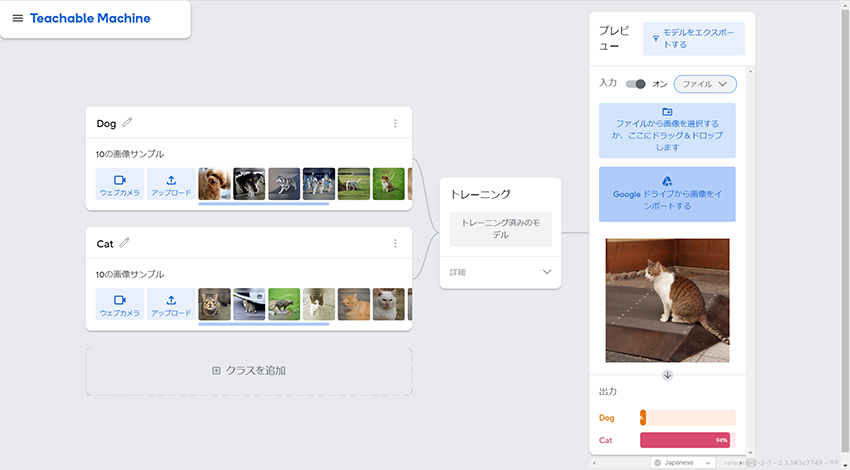850x470 pixels.
Task: Select the first dog sample thumbnail
Action: click(x=214, y=184)
